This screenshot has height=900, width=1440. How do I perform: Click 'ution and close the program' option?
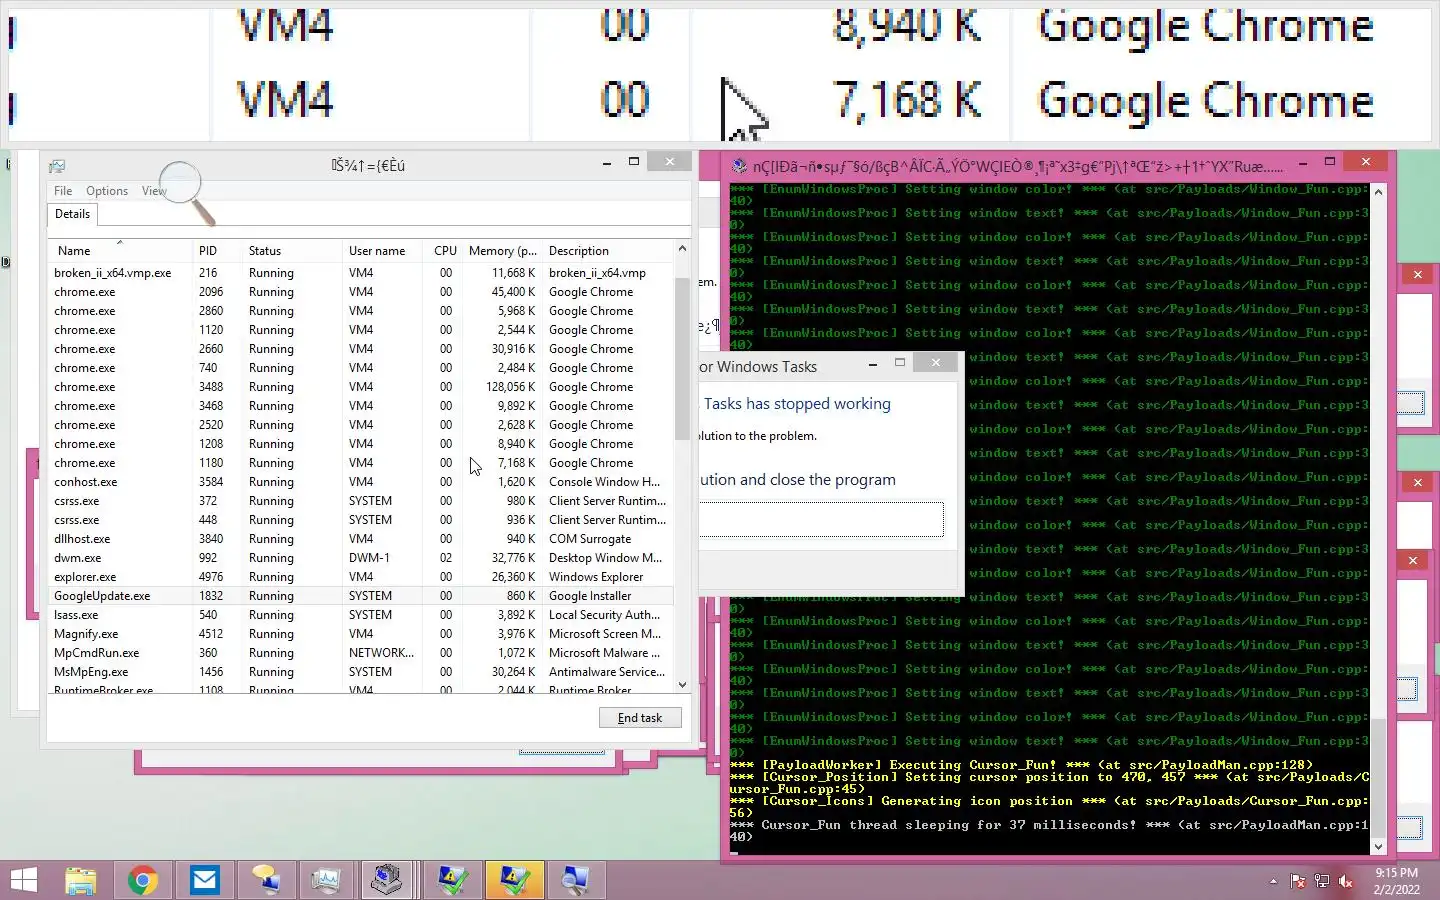coord(798,480)
